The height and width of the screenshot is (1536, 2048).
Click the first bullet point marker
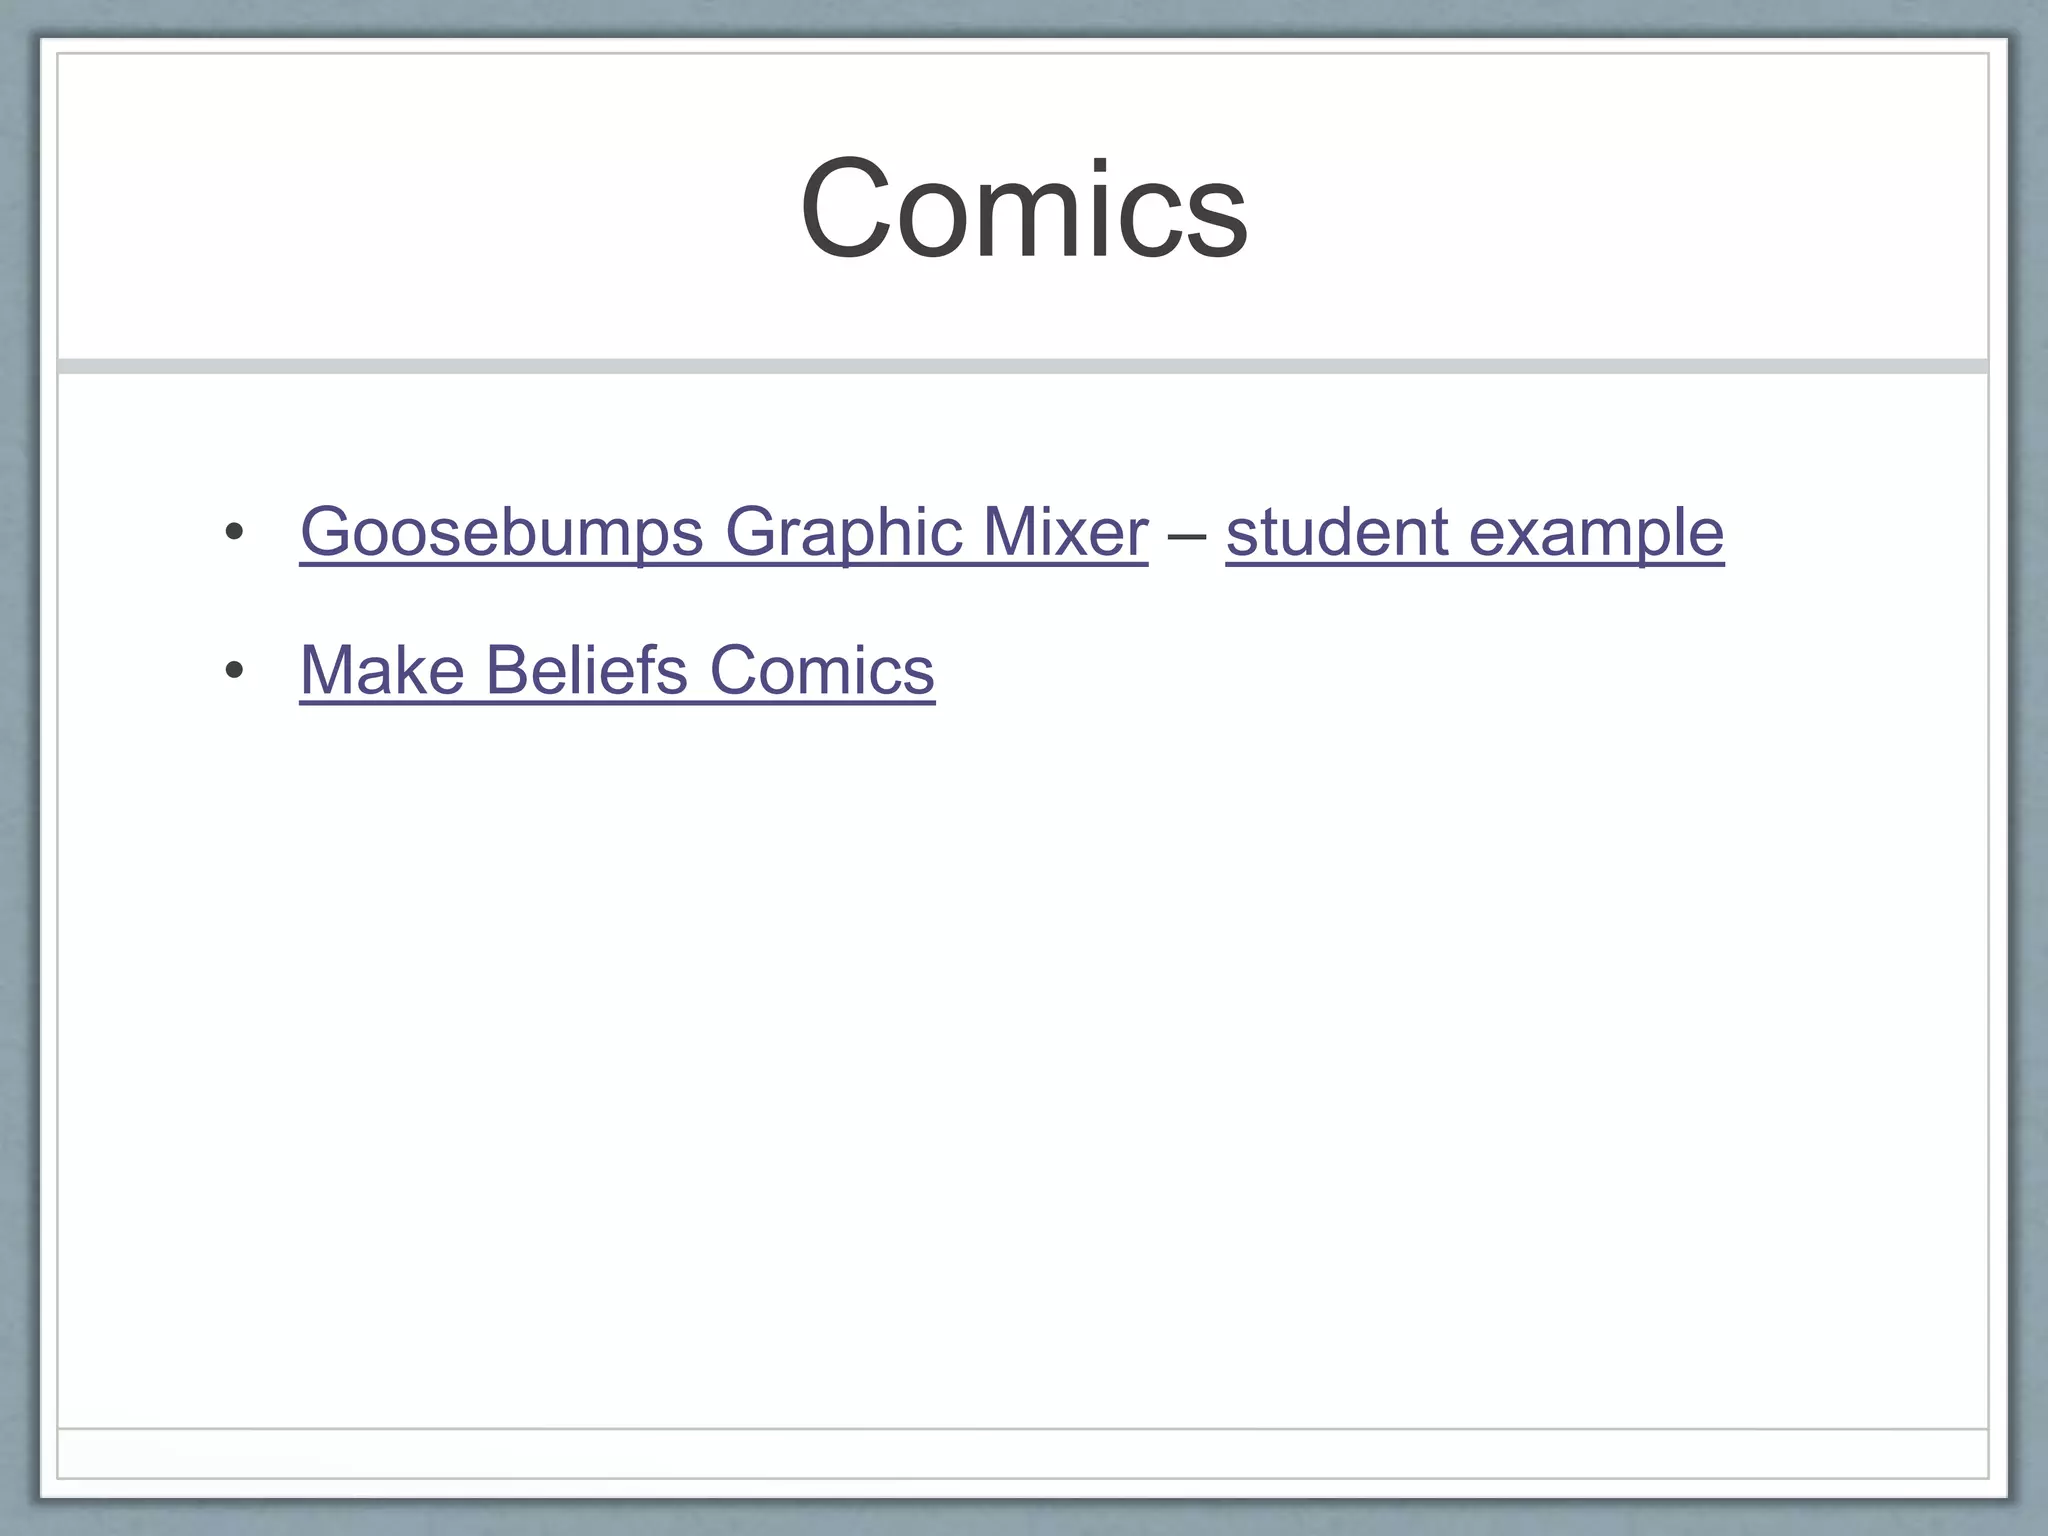(234, 533)
